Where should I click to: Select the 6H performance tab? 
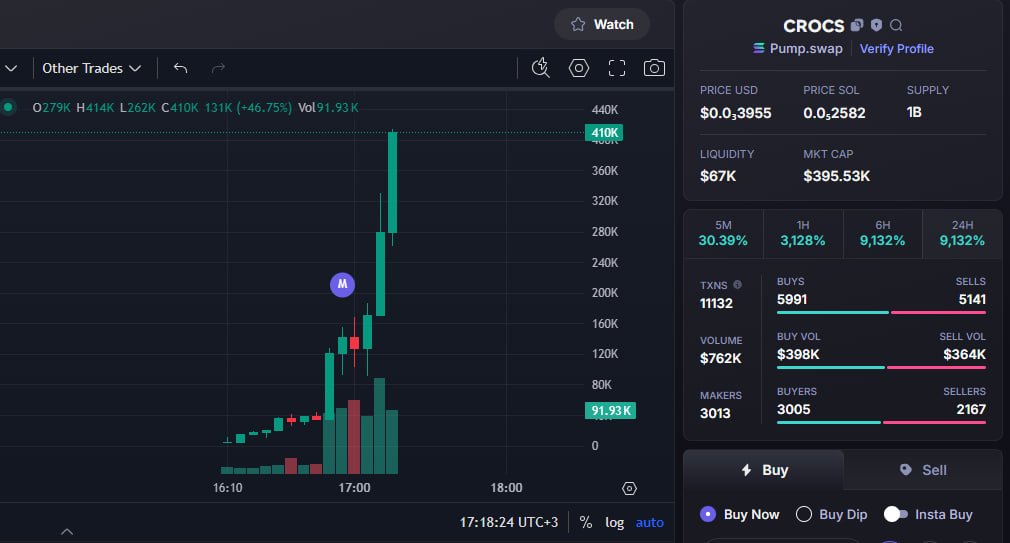pyautogui.click(x=882, y=233)
